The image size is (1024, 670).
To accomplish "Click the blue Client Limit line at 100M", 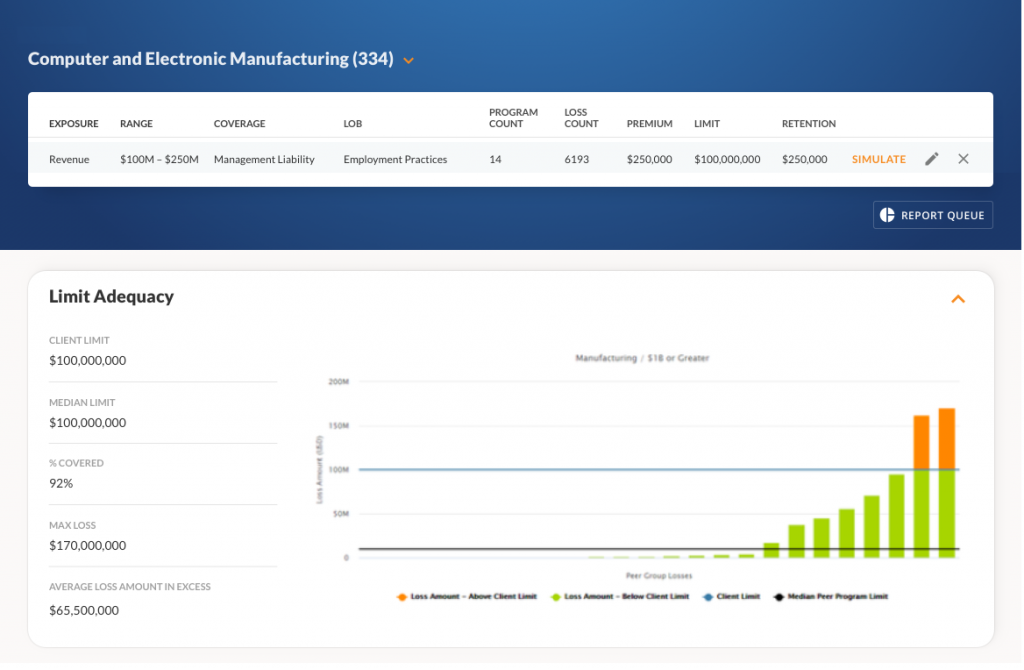I will (x=600, y=469).
